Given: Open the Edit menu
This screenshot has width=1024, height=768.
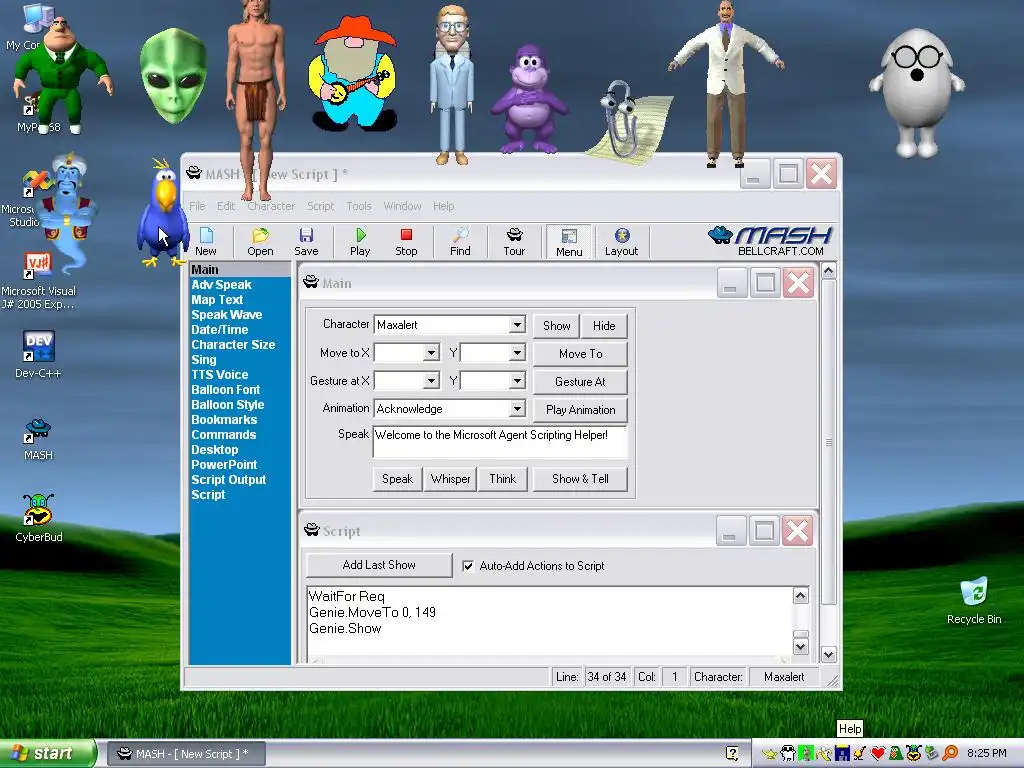Looking at the screenshot, I should [x=226, y=206].
